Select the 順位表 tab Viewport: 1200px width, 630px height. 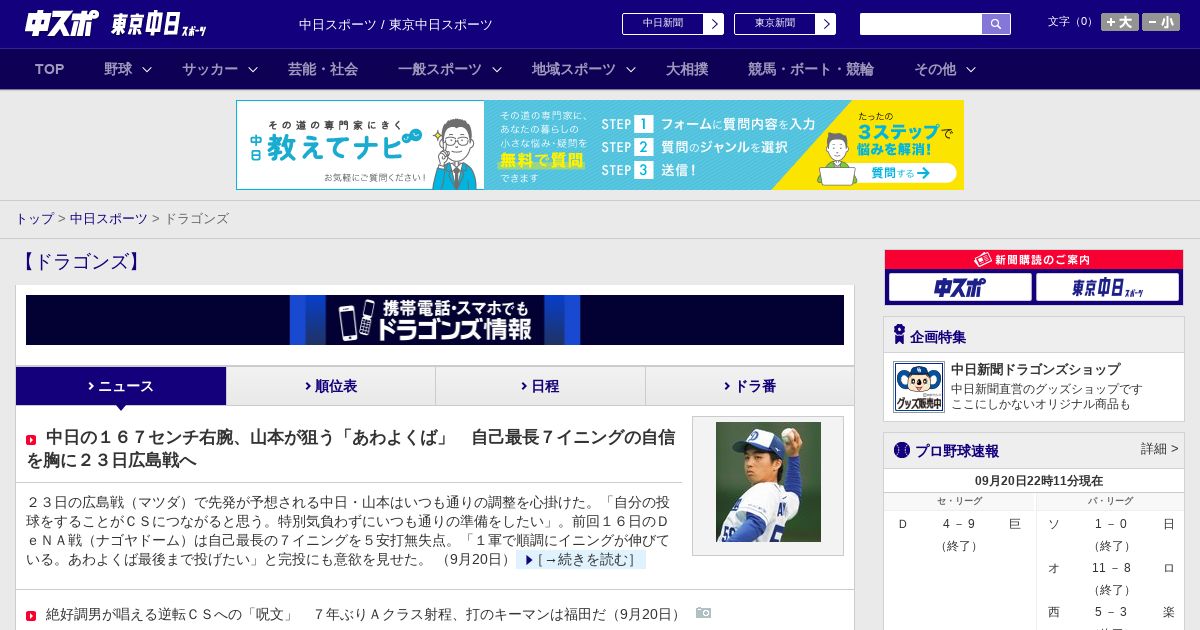pos(331,386)
